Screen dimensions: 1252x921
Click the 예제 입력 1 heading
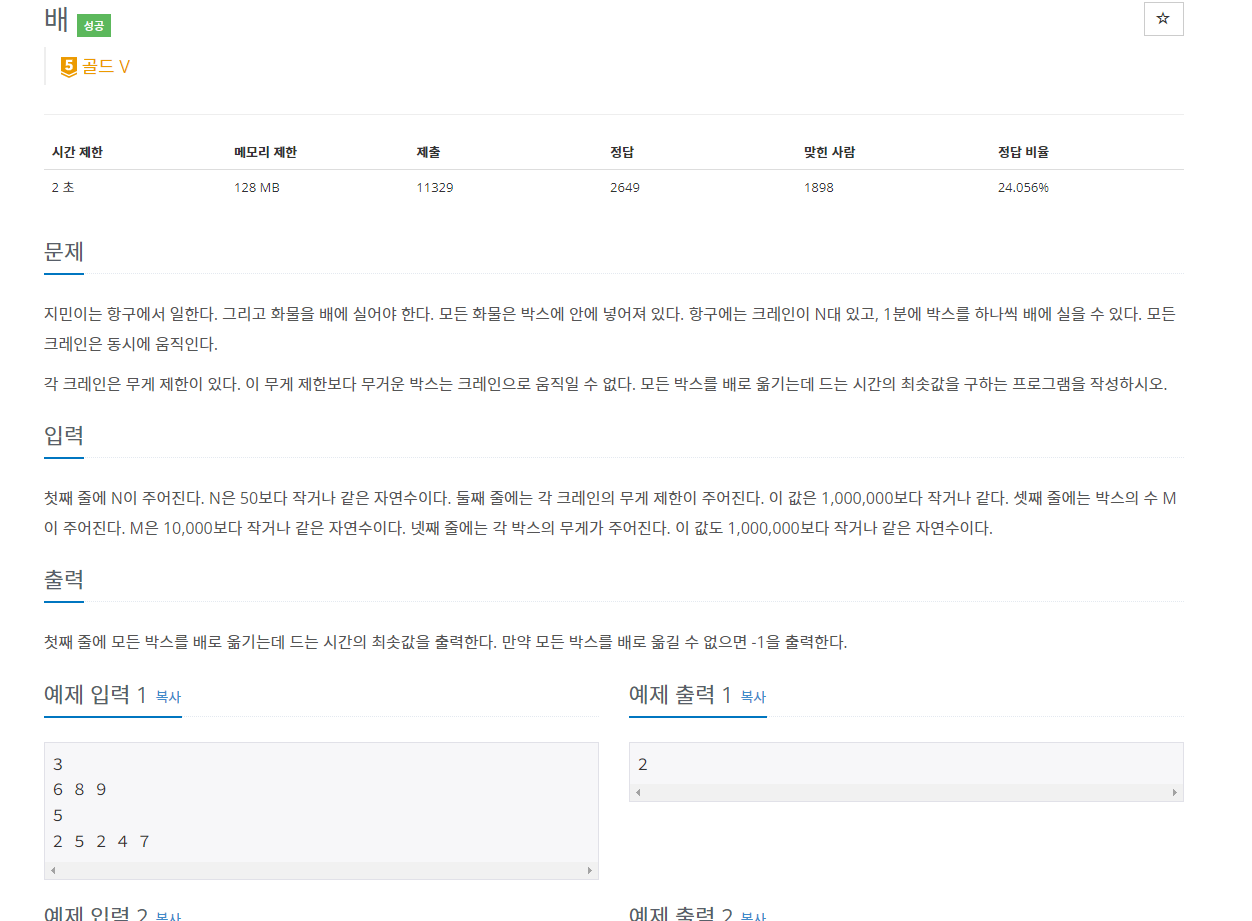[95, 695]
